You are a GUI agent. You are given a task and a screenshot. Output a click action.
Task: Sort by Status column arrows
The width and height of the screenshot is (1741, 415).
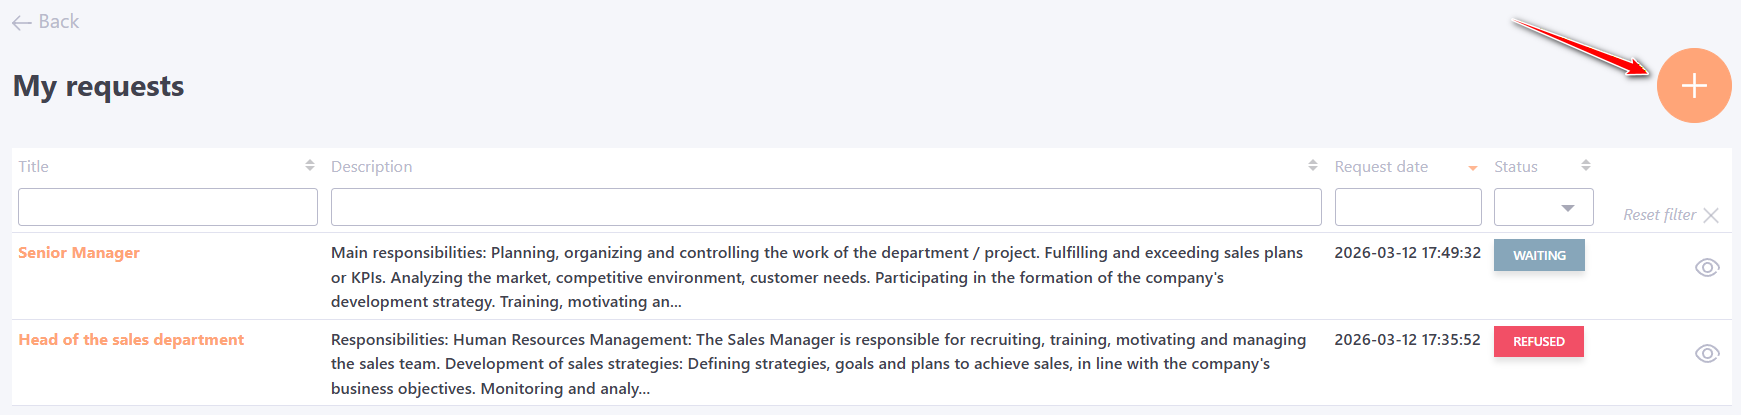point(1586,166)
